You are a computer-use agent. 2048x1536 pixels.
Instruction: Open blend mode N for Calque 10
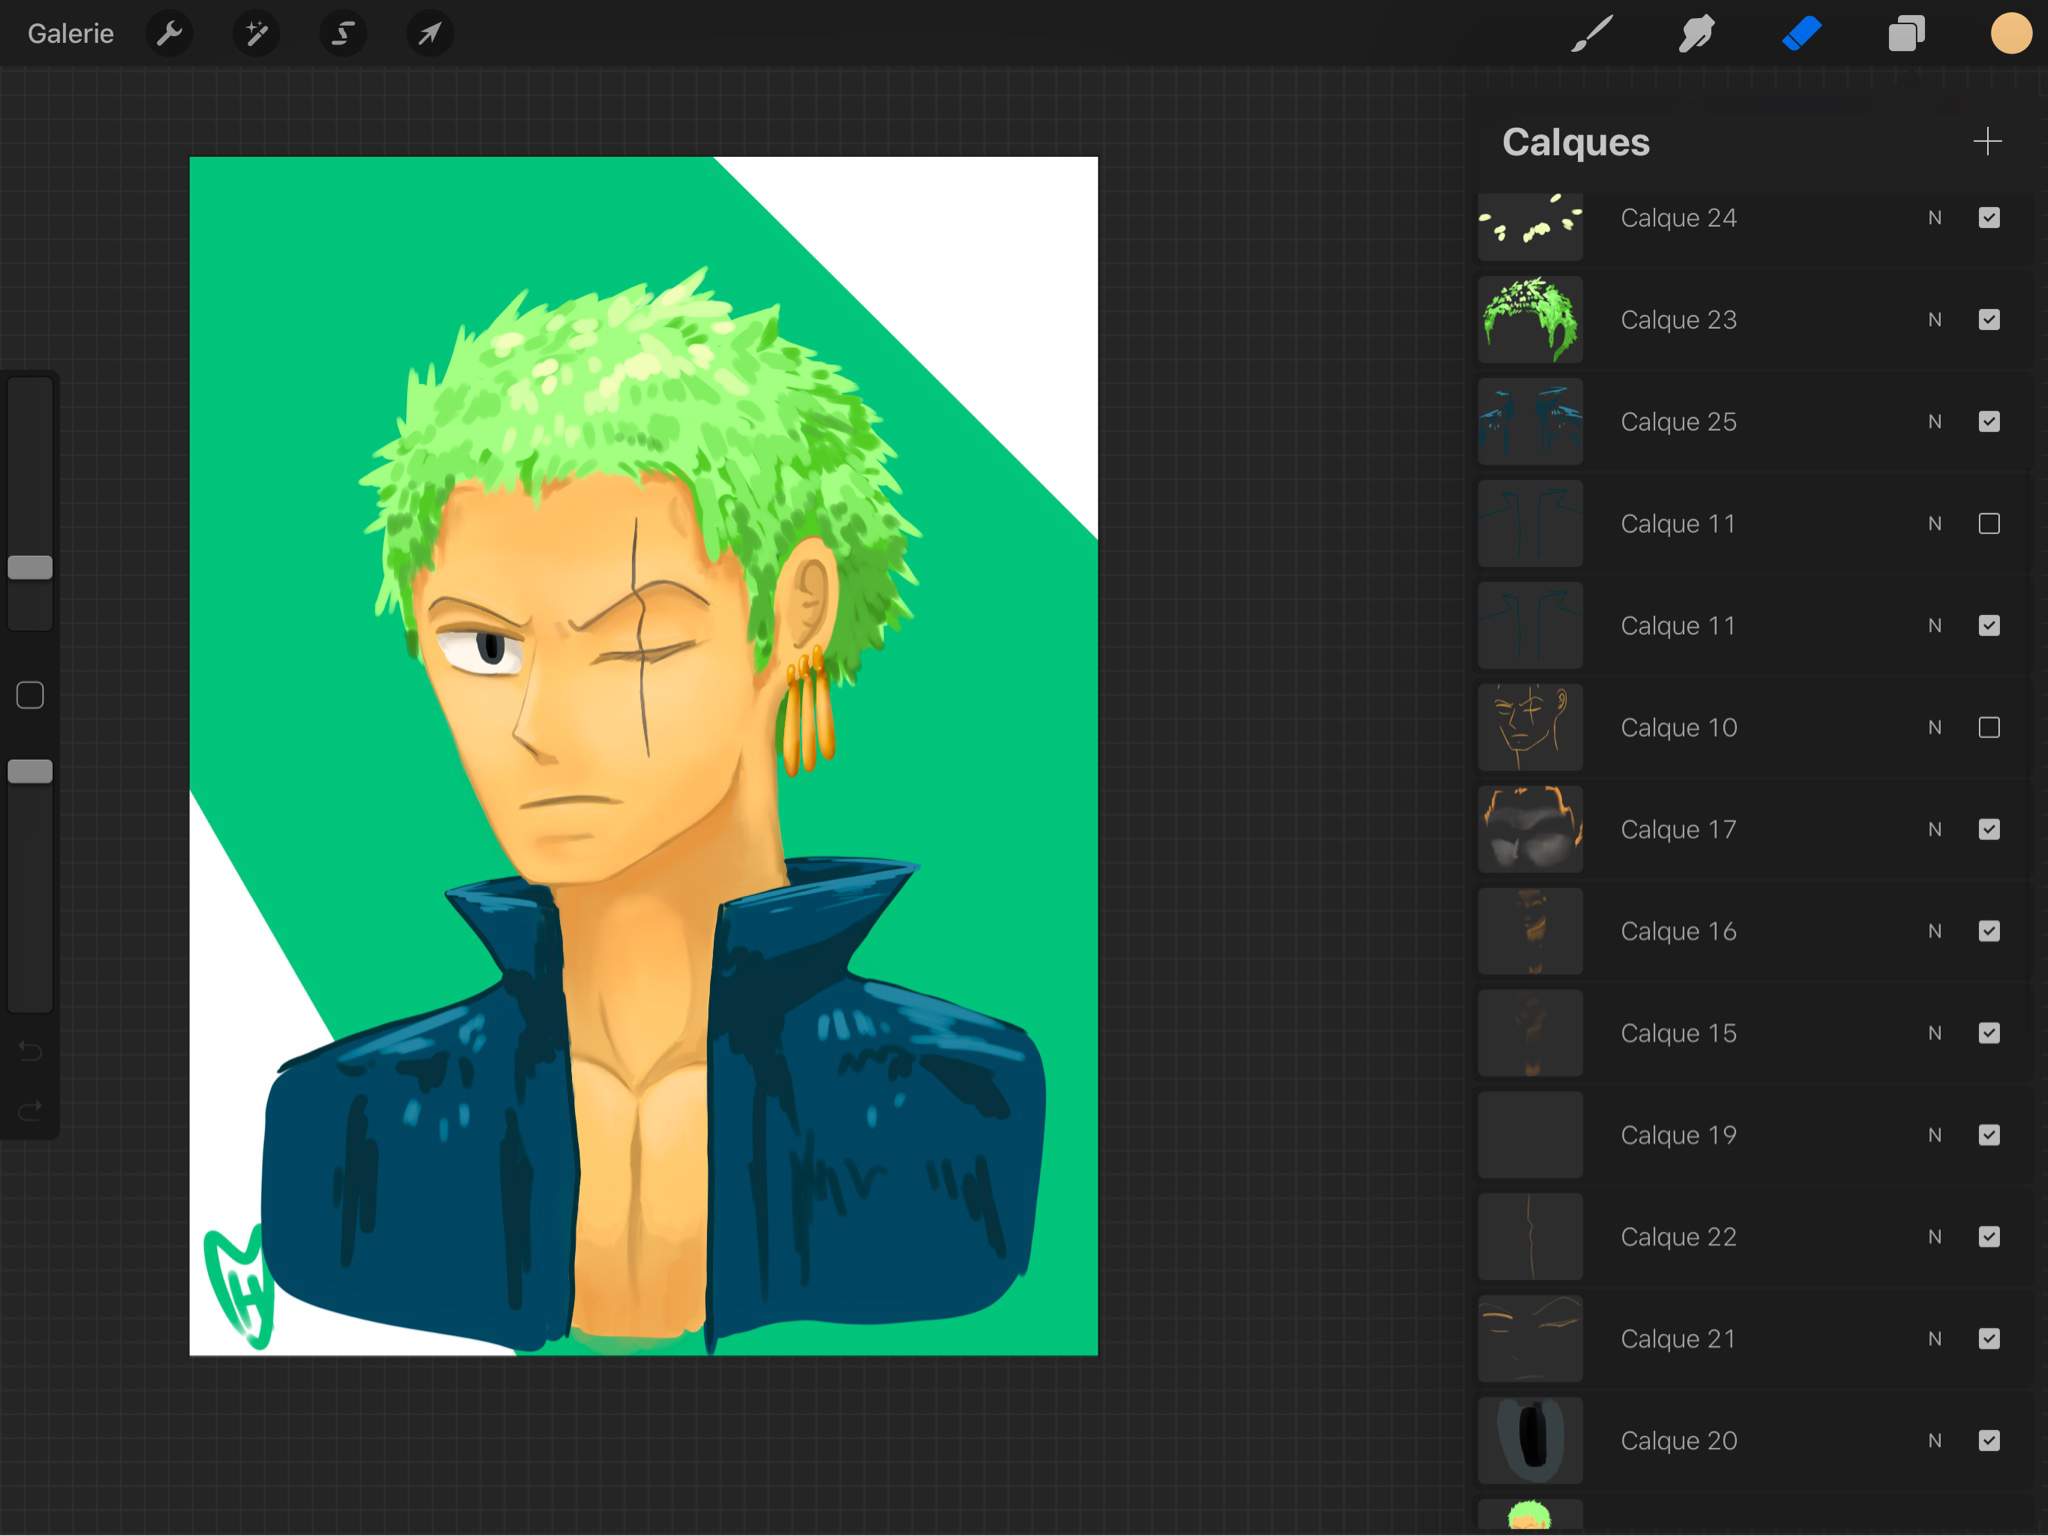tap(1935, 728)
